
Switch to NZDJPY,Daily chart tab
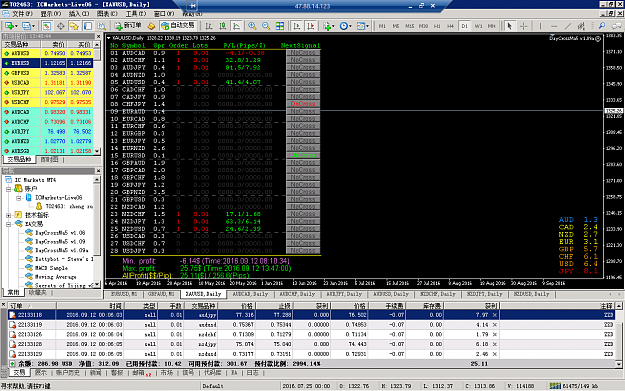click(484, 294)
